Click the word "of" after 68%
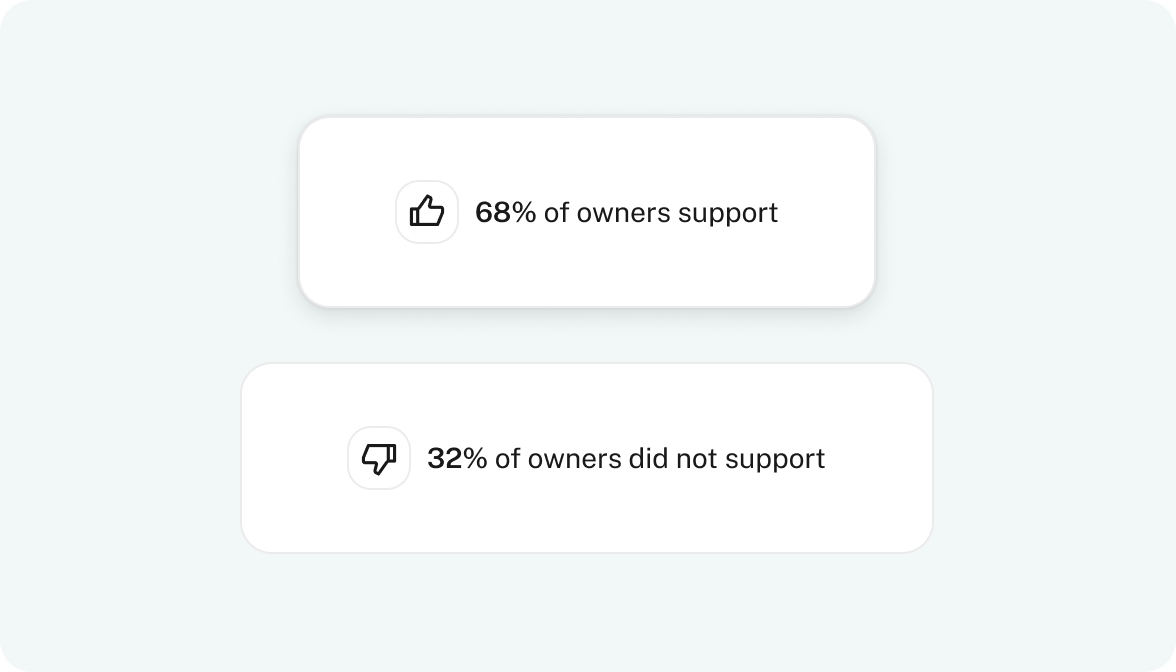This screenshot has height=672, width=1176. pos(556,212)
